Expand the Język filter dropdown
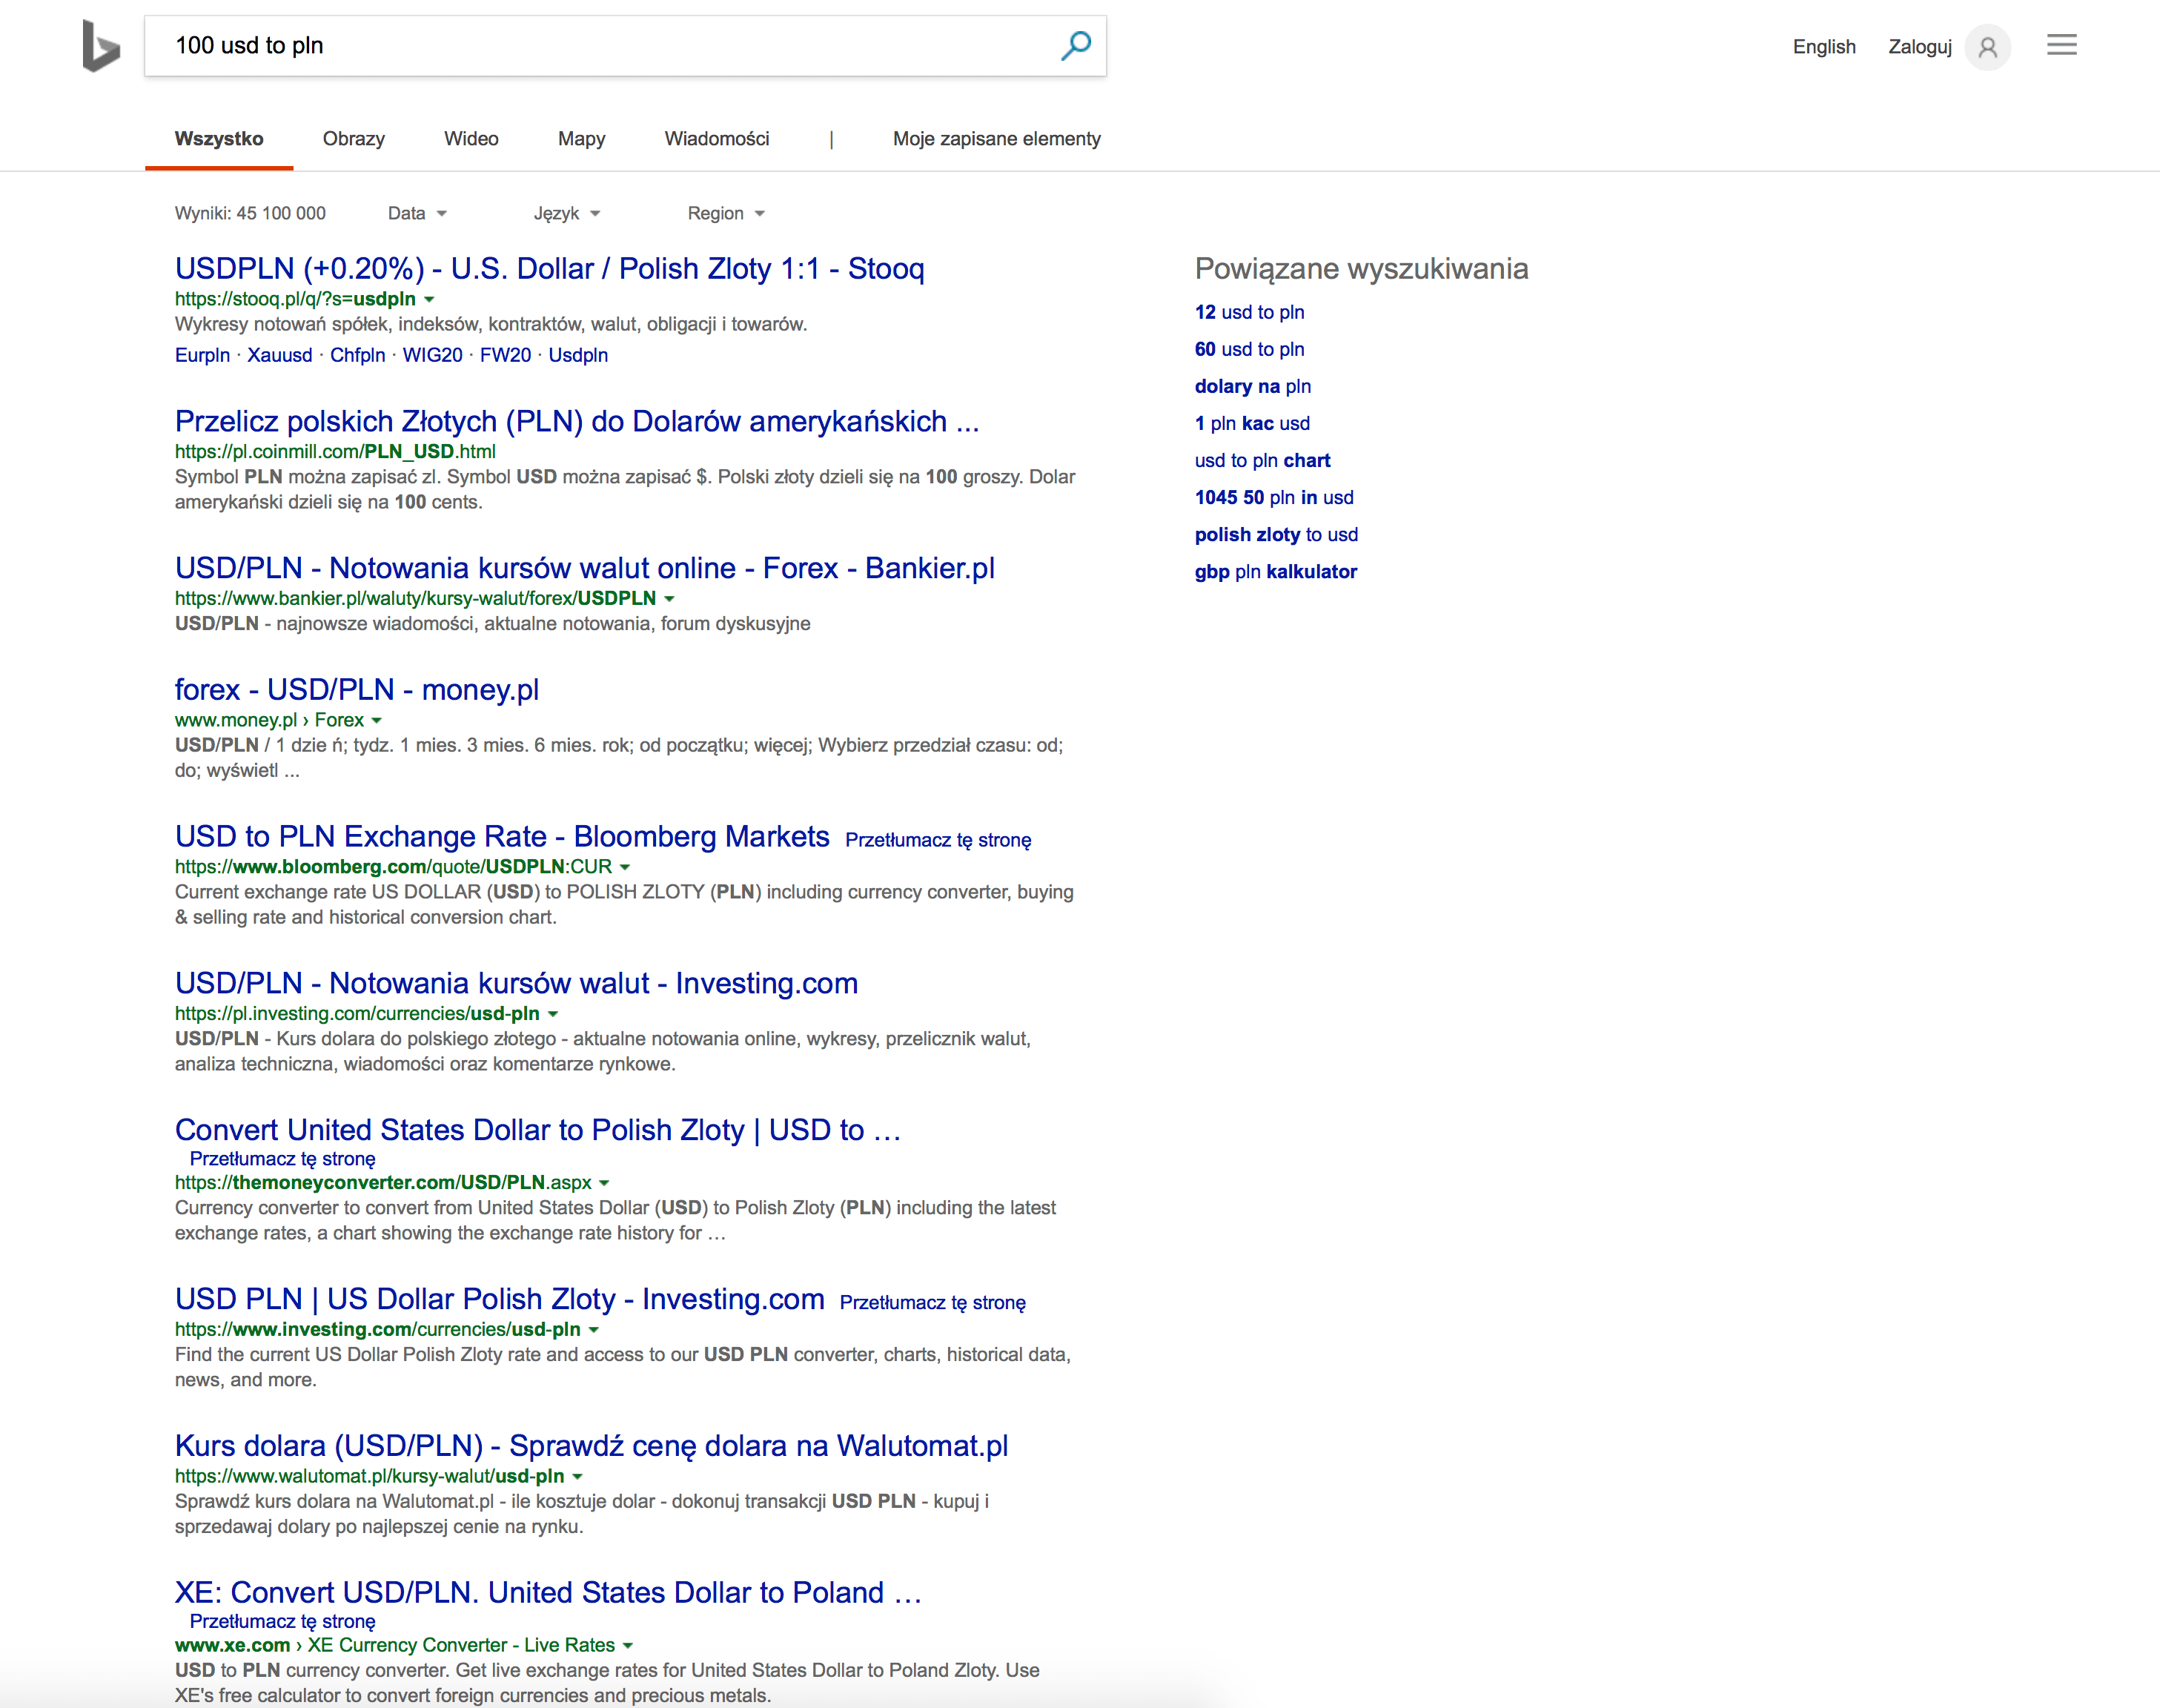The height and width of the screenshot is (1708, 2160). [x=567, y=213]
